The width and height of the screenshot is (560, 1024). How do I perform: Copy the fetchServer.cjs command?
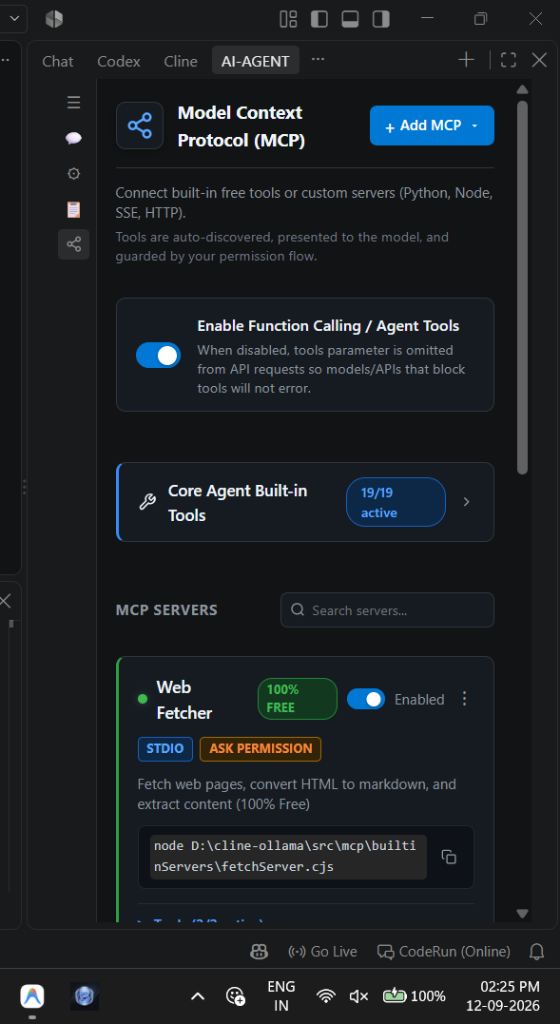coord(448,857)
